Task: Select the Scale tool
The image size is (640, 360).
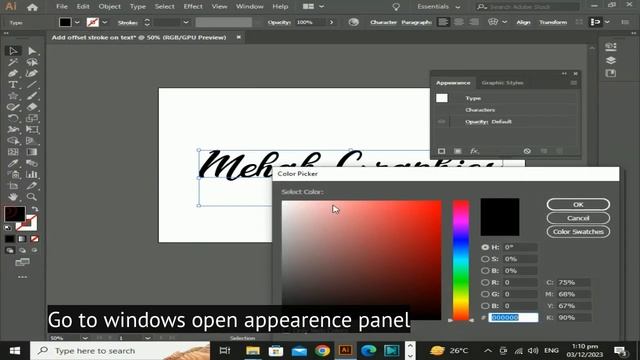Action: coord(32,118)
